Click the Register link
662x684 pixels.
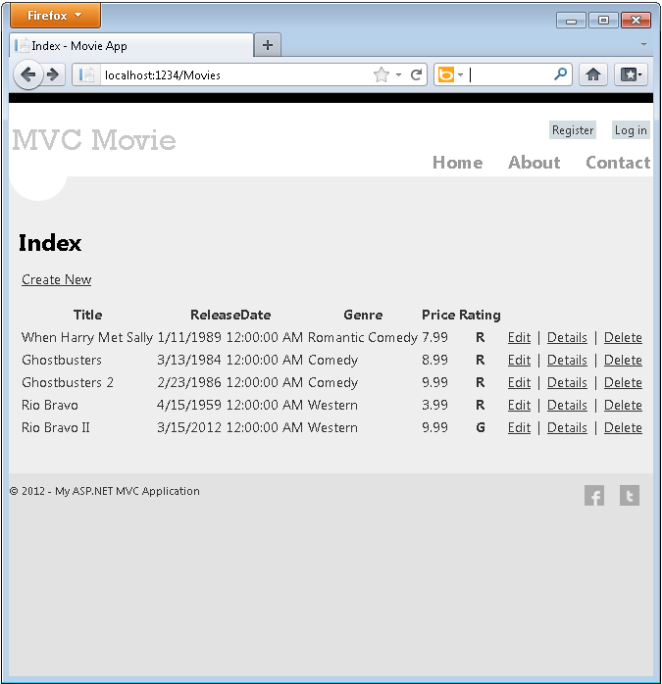click(573, 131)
